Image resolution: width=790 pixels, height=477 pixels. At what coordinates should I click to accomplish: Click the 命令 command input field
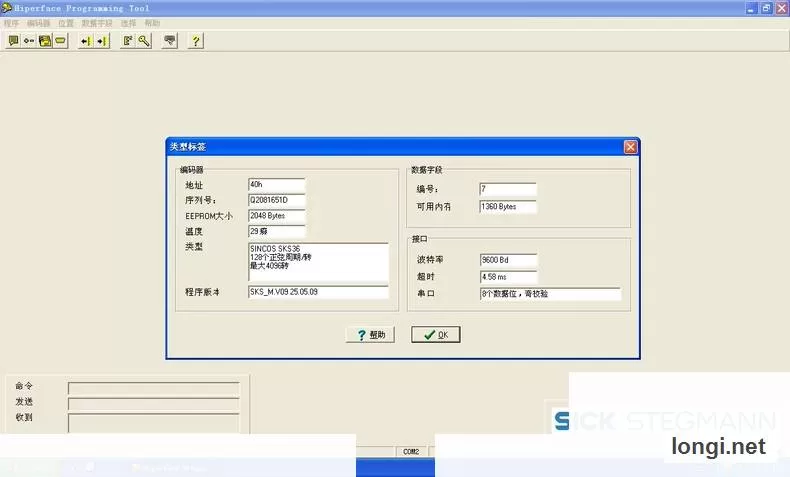coord(154,388)
